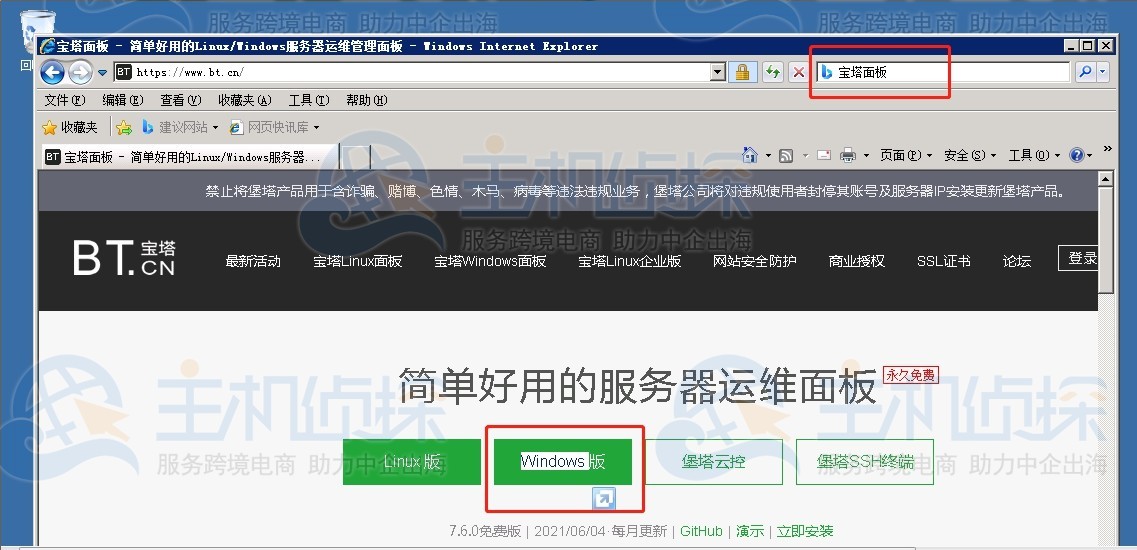
Task: Click the Home icon in command bar
Action: 751,155
